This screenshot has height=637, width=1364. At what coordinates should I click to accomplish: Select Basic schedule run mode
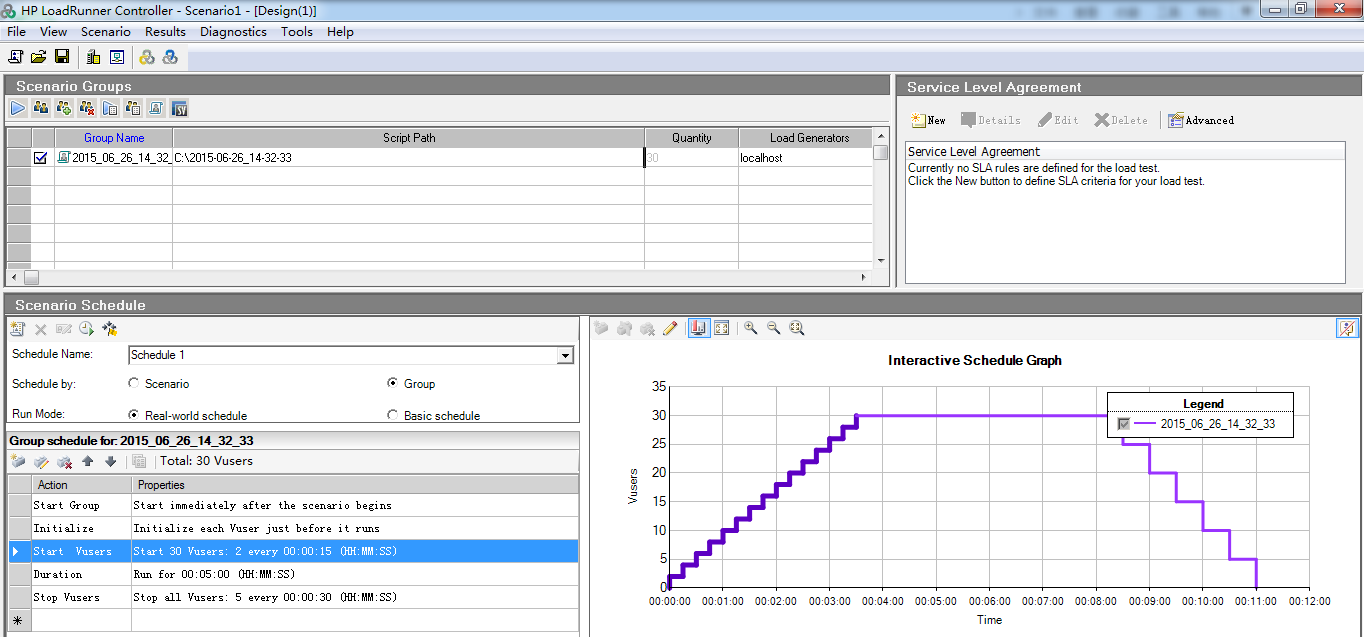(x=393, y=415)
